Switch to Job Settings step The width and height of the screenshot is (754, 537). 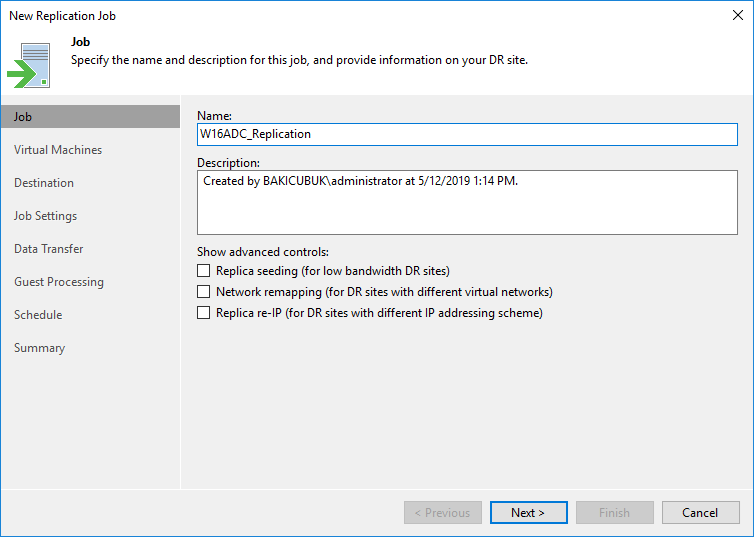pyautogui.click(x=45, y=216)
